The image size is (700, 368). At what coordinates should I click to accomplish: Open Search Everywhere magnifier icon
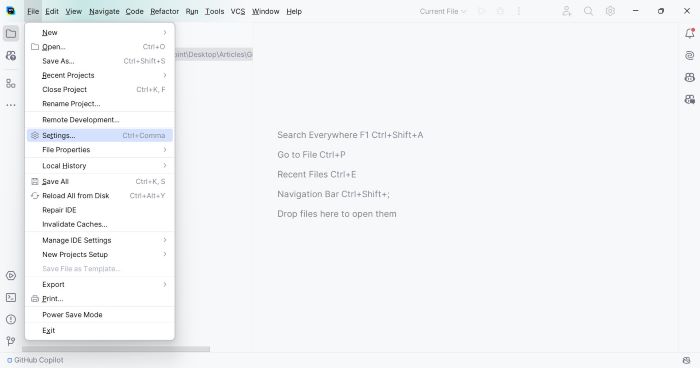[588, 11]
